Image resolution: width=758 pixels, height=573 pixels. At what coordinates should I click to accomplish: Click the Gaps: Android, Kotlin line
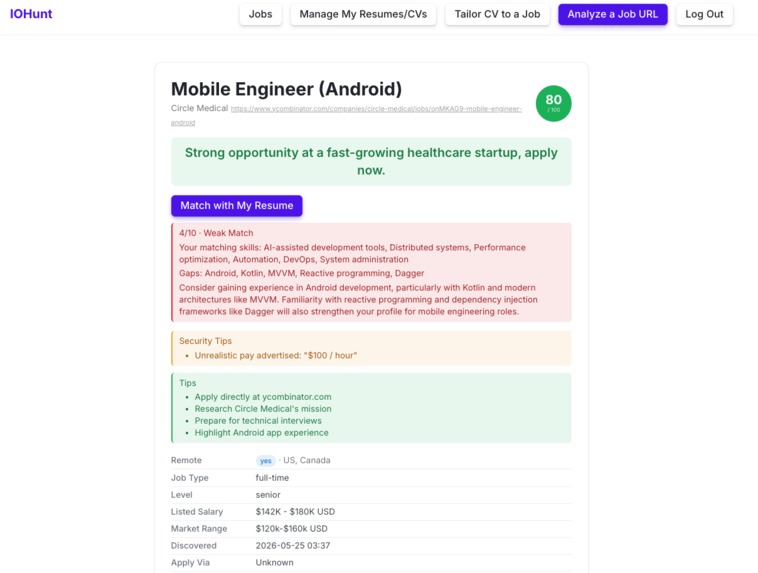point(302,273)
